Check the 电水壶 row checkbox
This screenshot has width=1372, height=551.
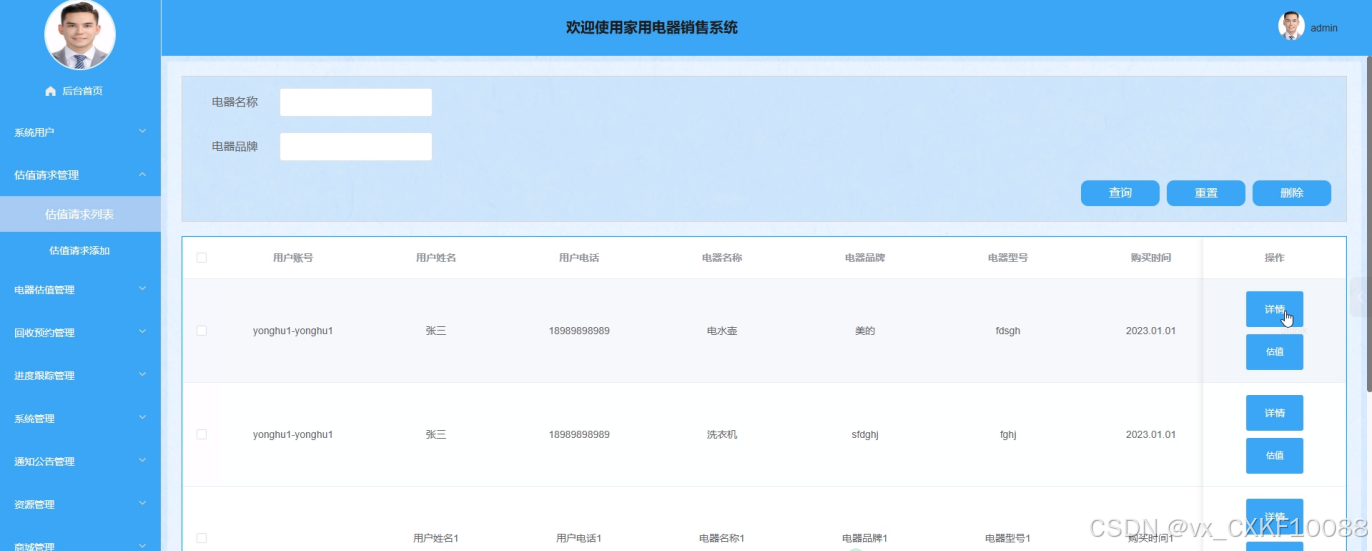click(202, 331)
